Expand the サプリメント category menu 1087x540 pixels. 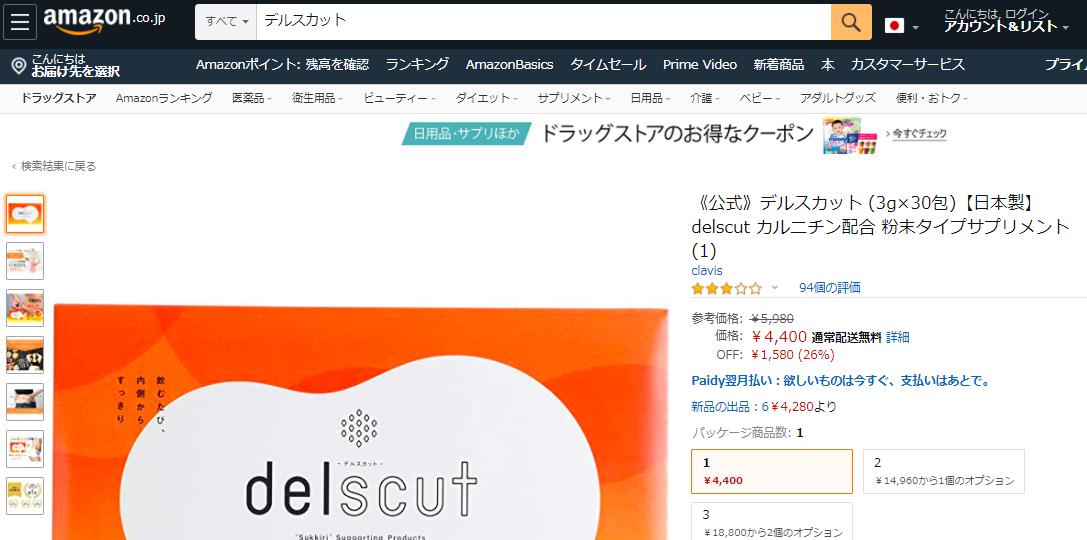tap(574, 98)
